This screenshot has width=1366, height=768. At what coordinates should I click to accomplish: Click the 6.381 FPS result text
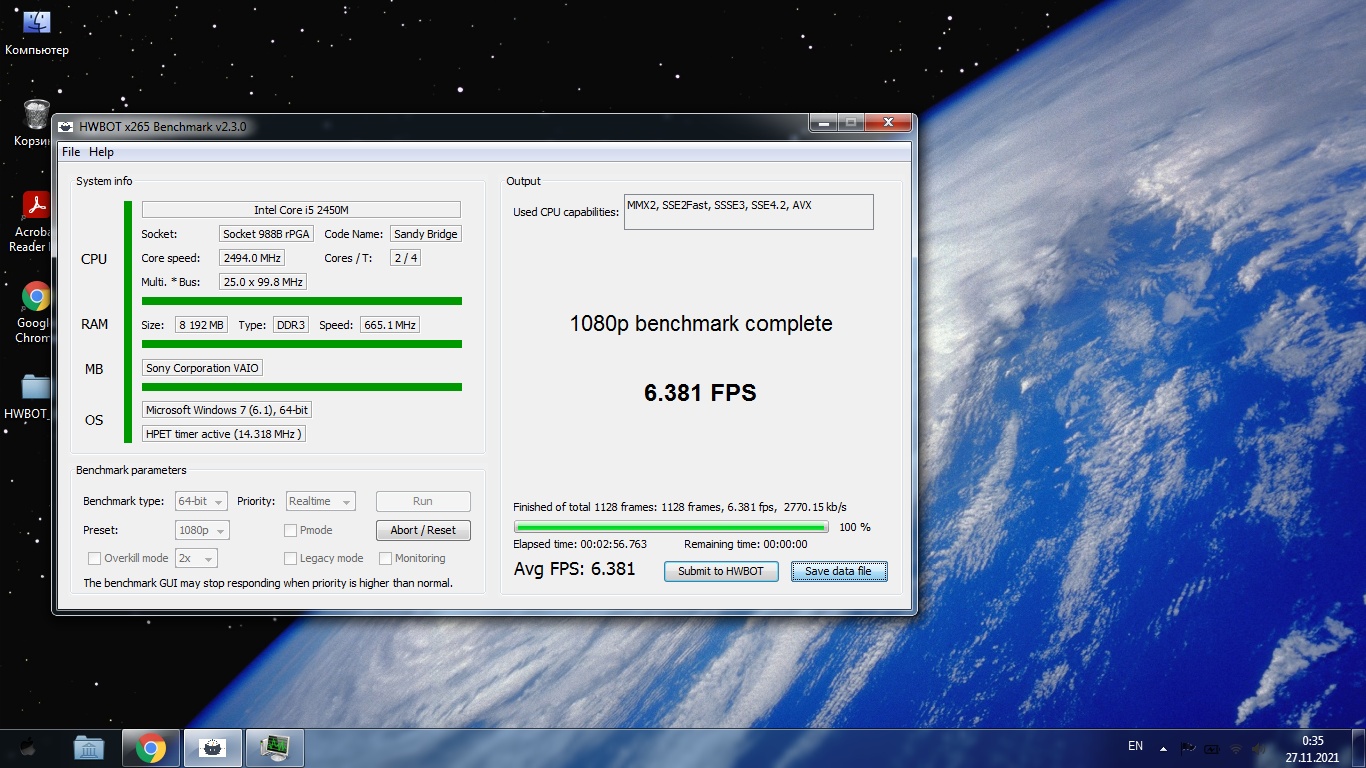[700, 393]
